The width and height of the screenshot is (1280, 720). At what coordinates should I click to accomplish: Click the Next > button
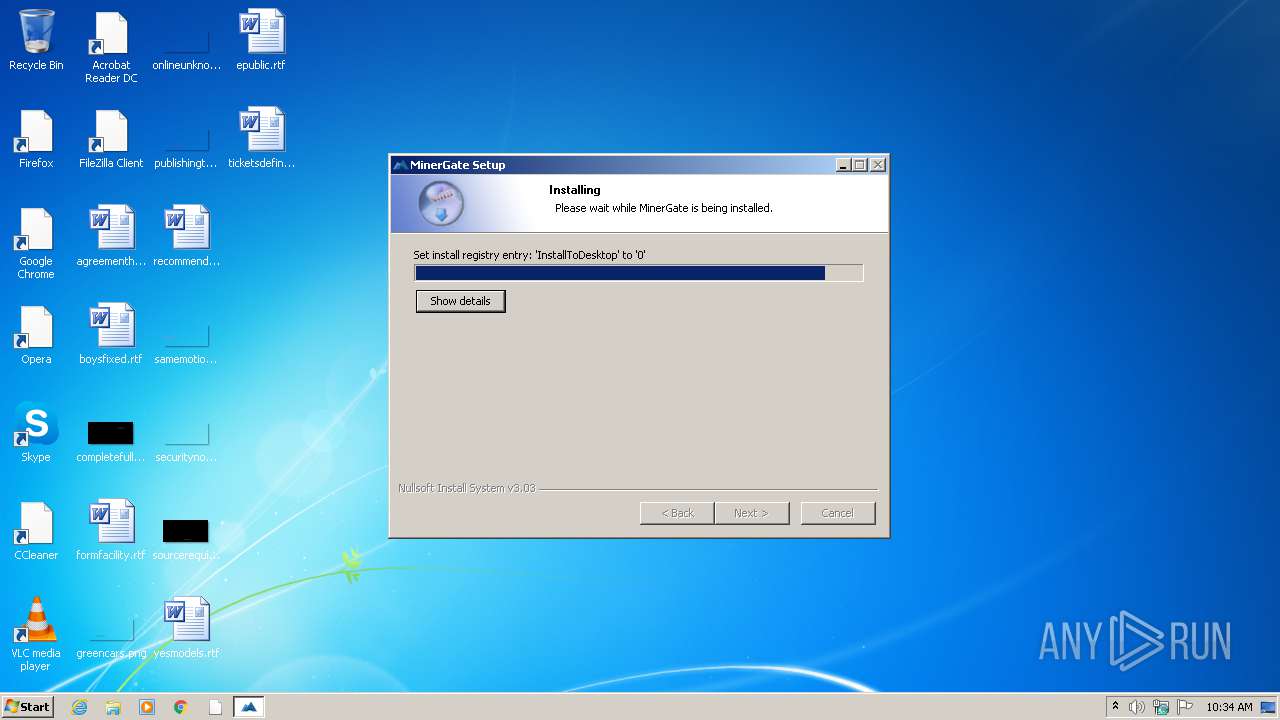751,513
